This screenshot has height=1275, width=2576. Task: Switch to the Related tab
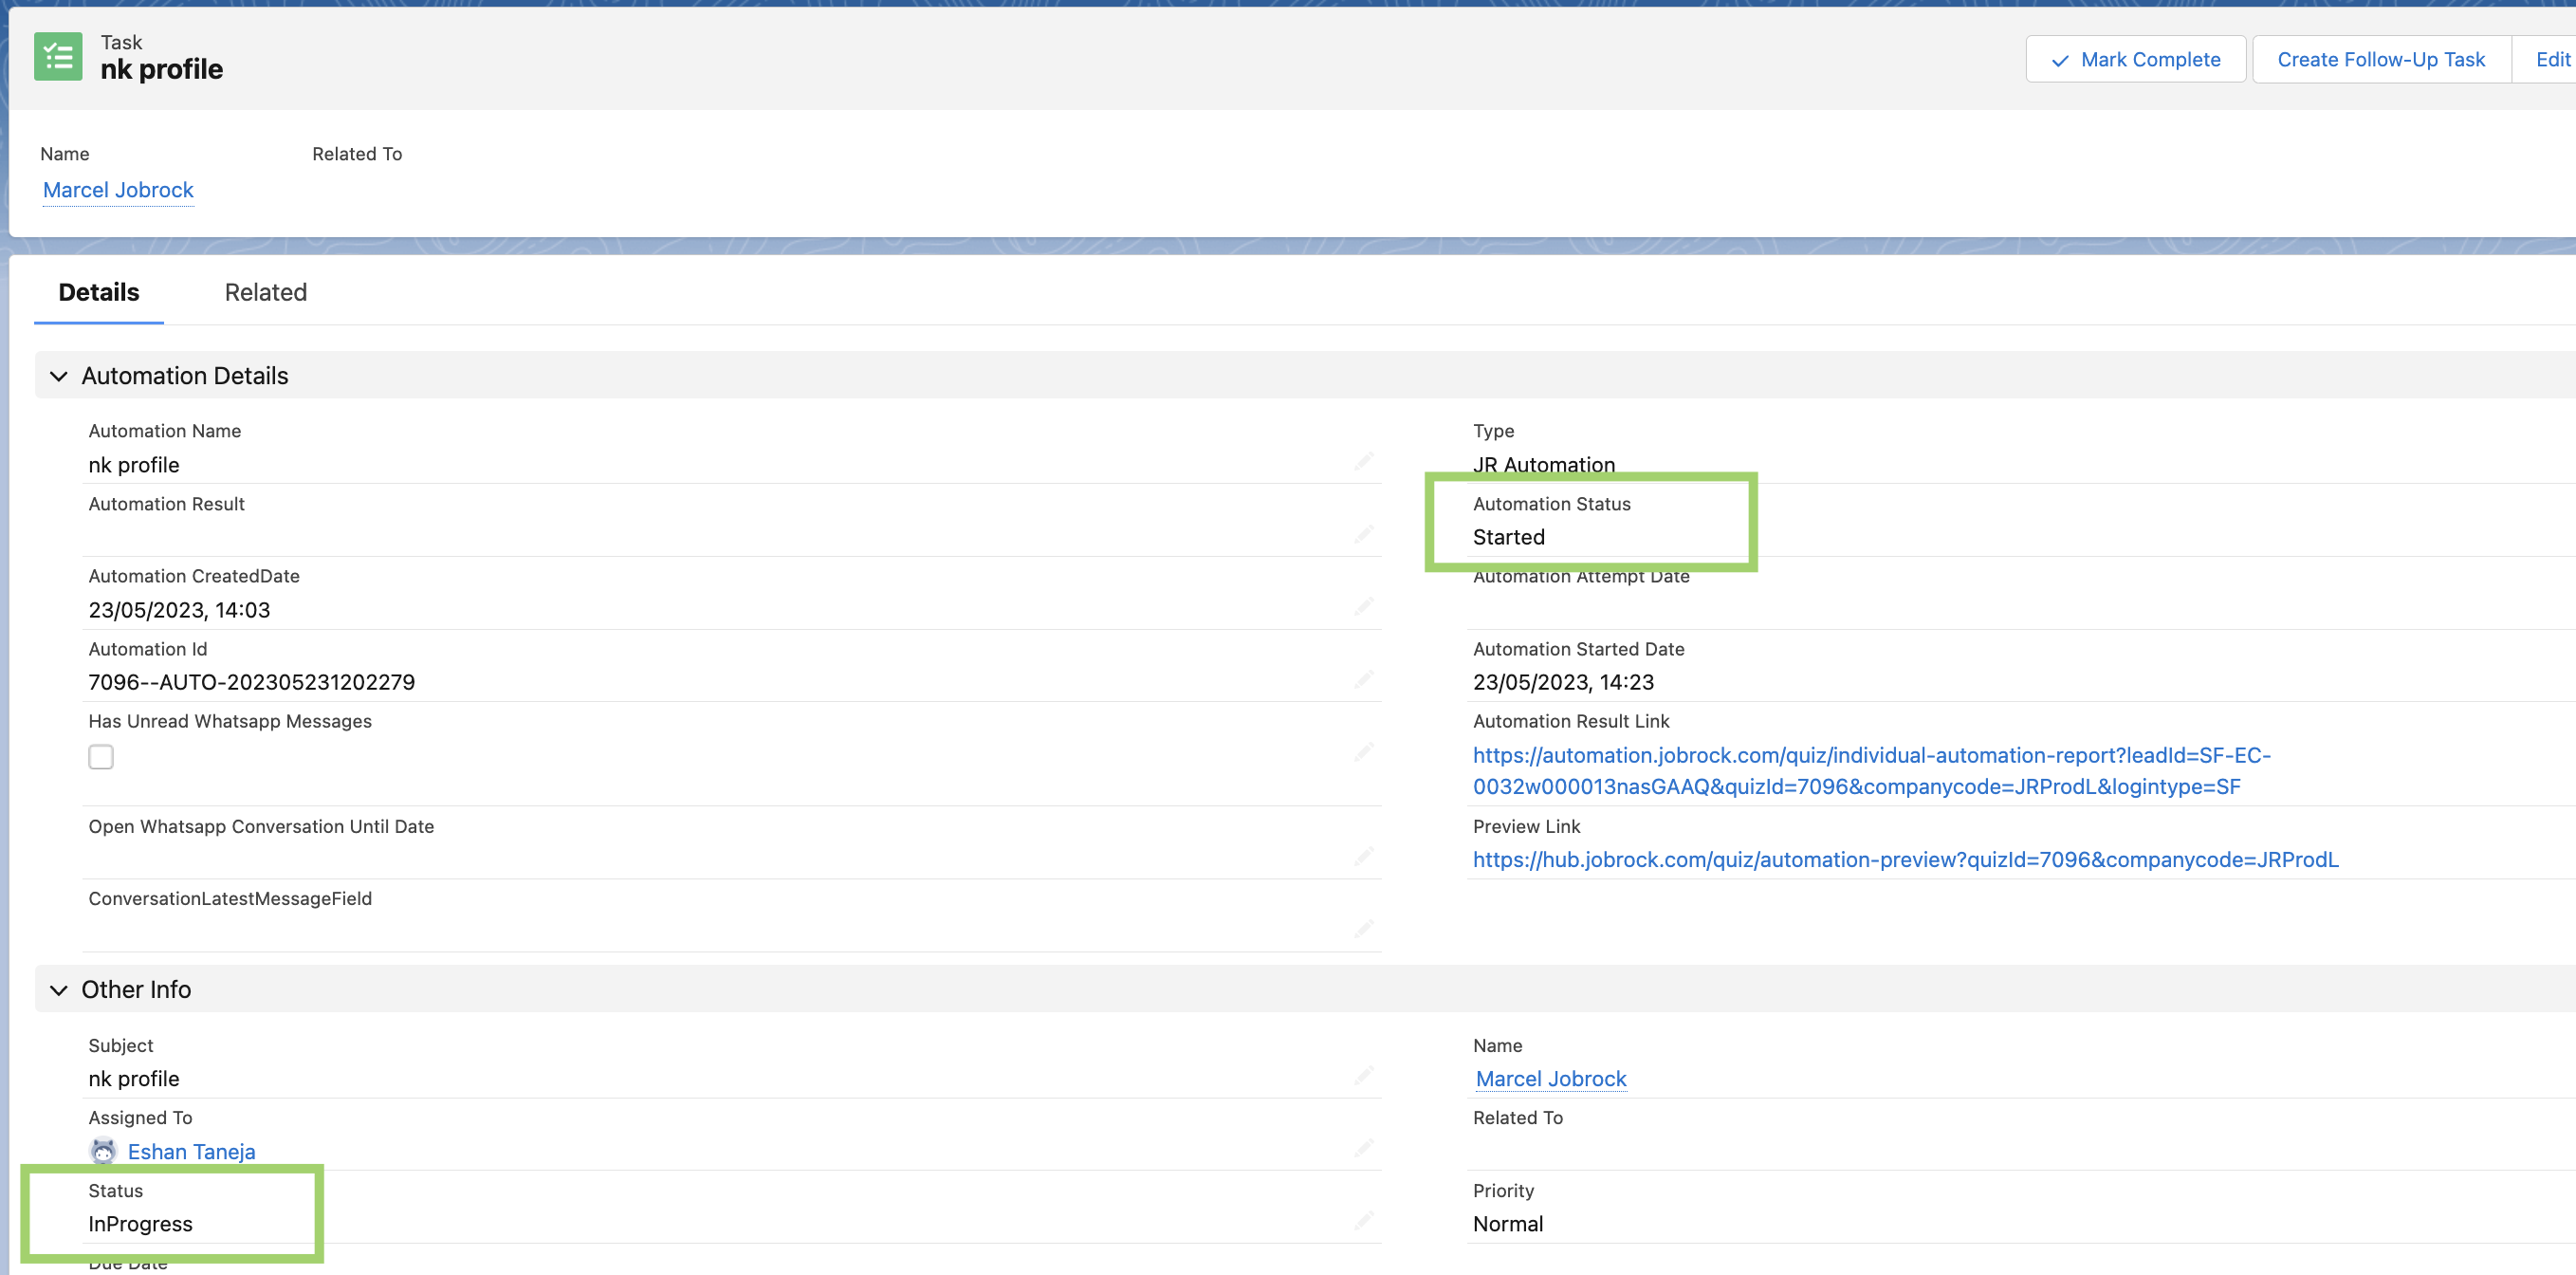click(265, 292)
